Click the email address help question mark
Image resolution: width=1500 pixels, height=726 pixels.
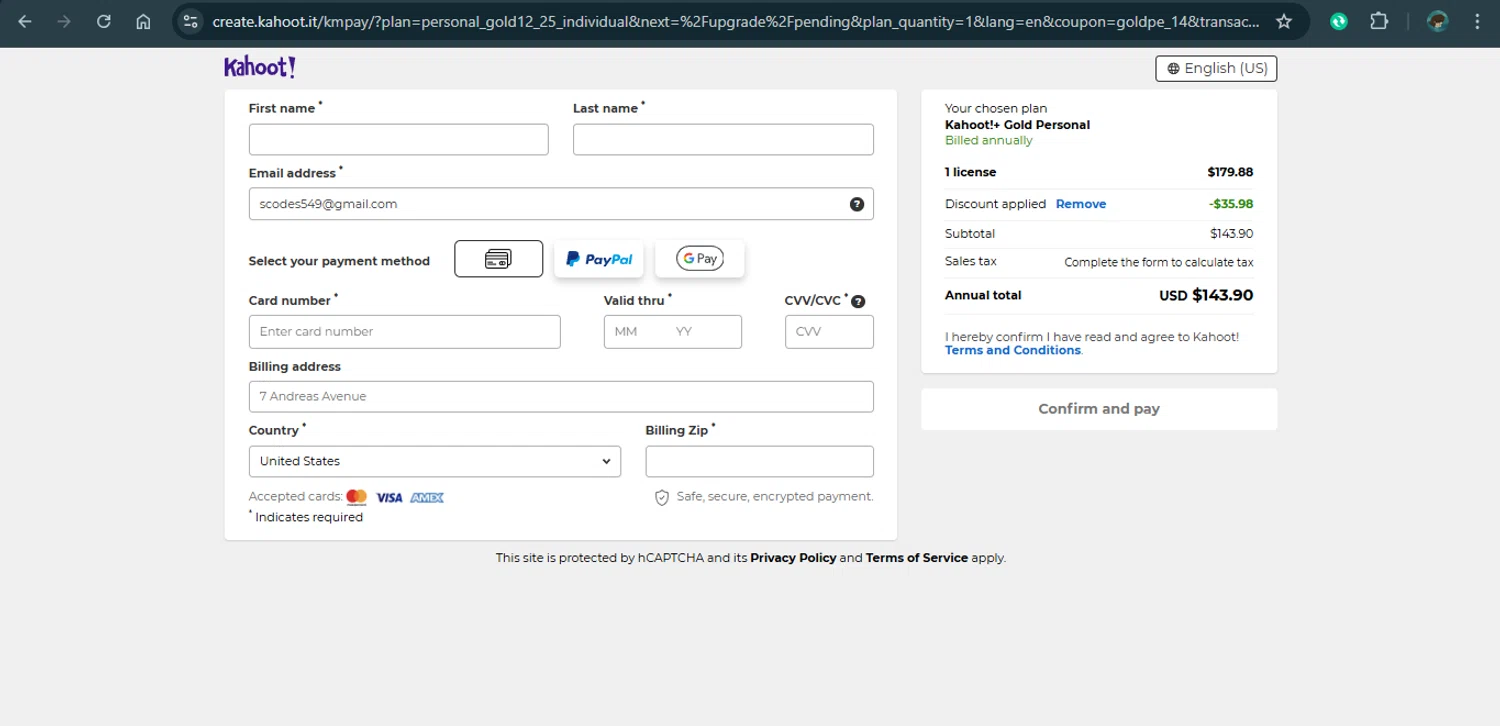click(x=857, y=204)
